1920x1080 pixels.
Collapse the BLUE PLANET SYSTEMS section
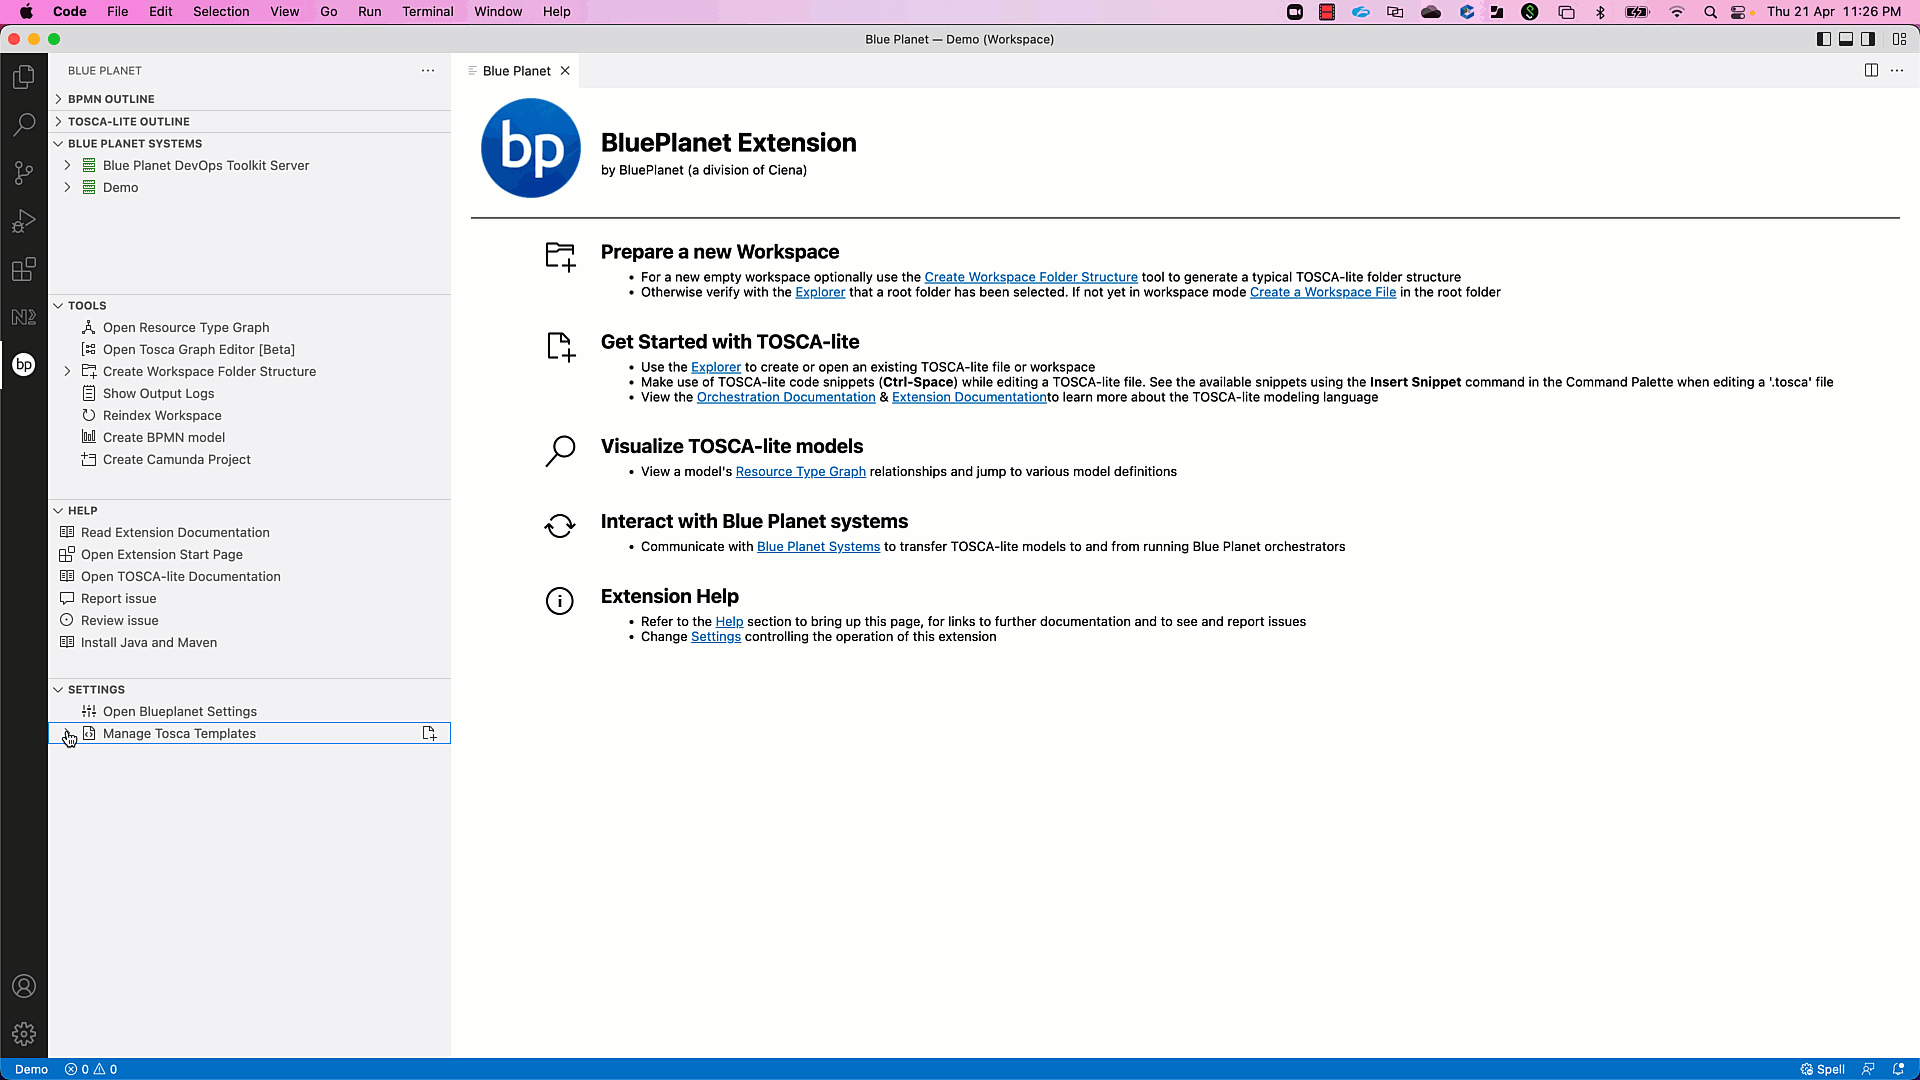[x=250, y=144]
